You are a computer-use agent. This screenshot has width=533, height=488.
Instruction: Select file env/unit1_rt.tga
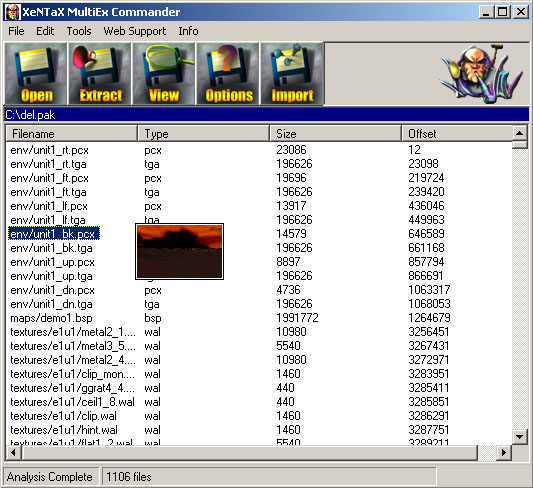(48, 164)
